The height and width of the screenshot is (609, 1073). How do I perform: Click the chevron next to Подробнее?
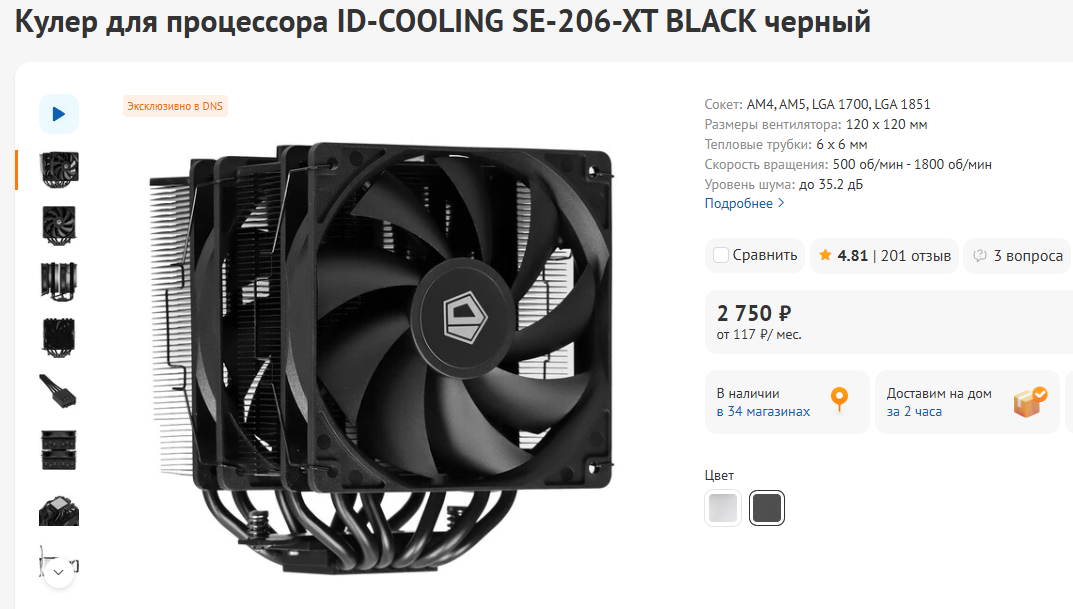(781, 203)
